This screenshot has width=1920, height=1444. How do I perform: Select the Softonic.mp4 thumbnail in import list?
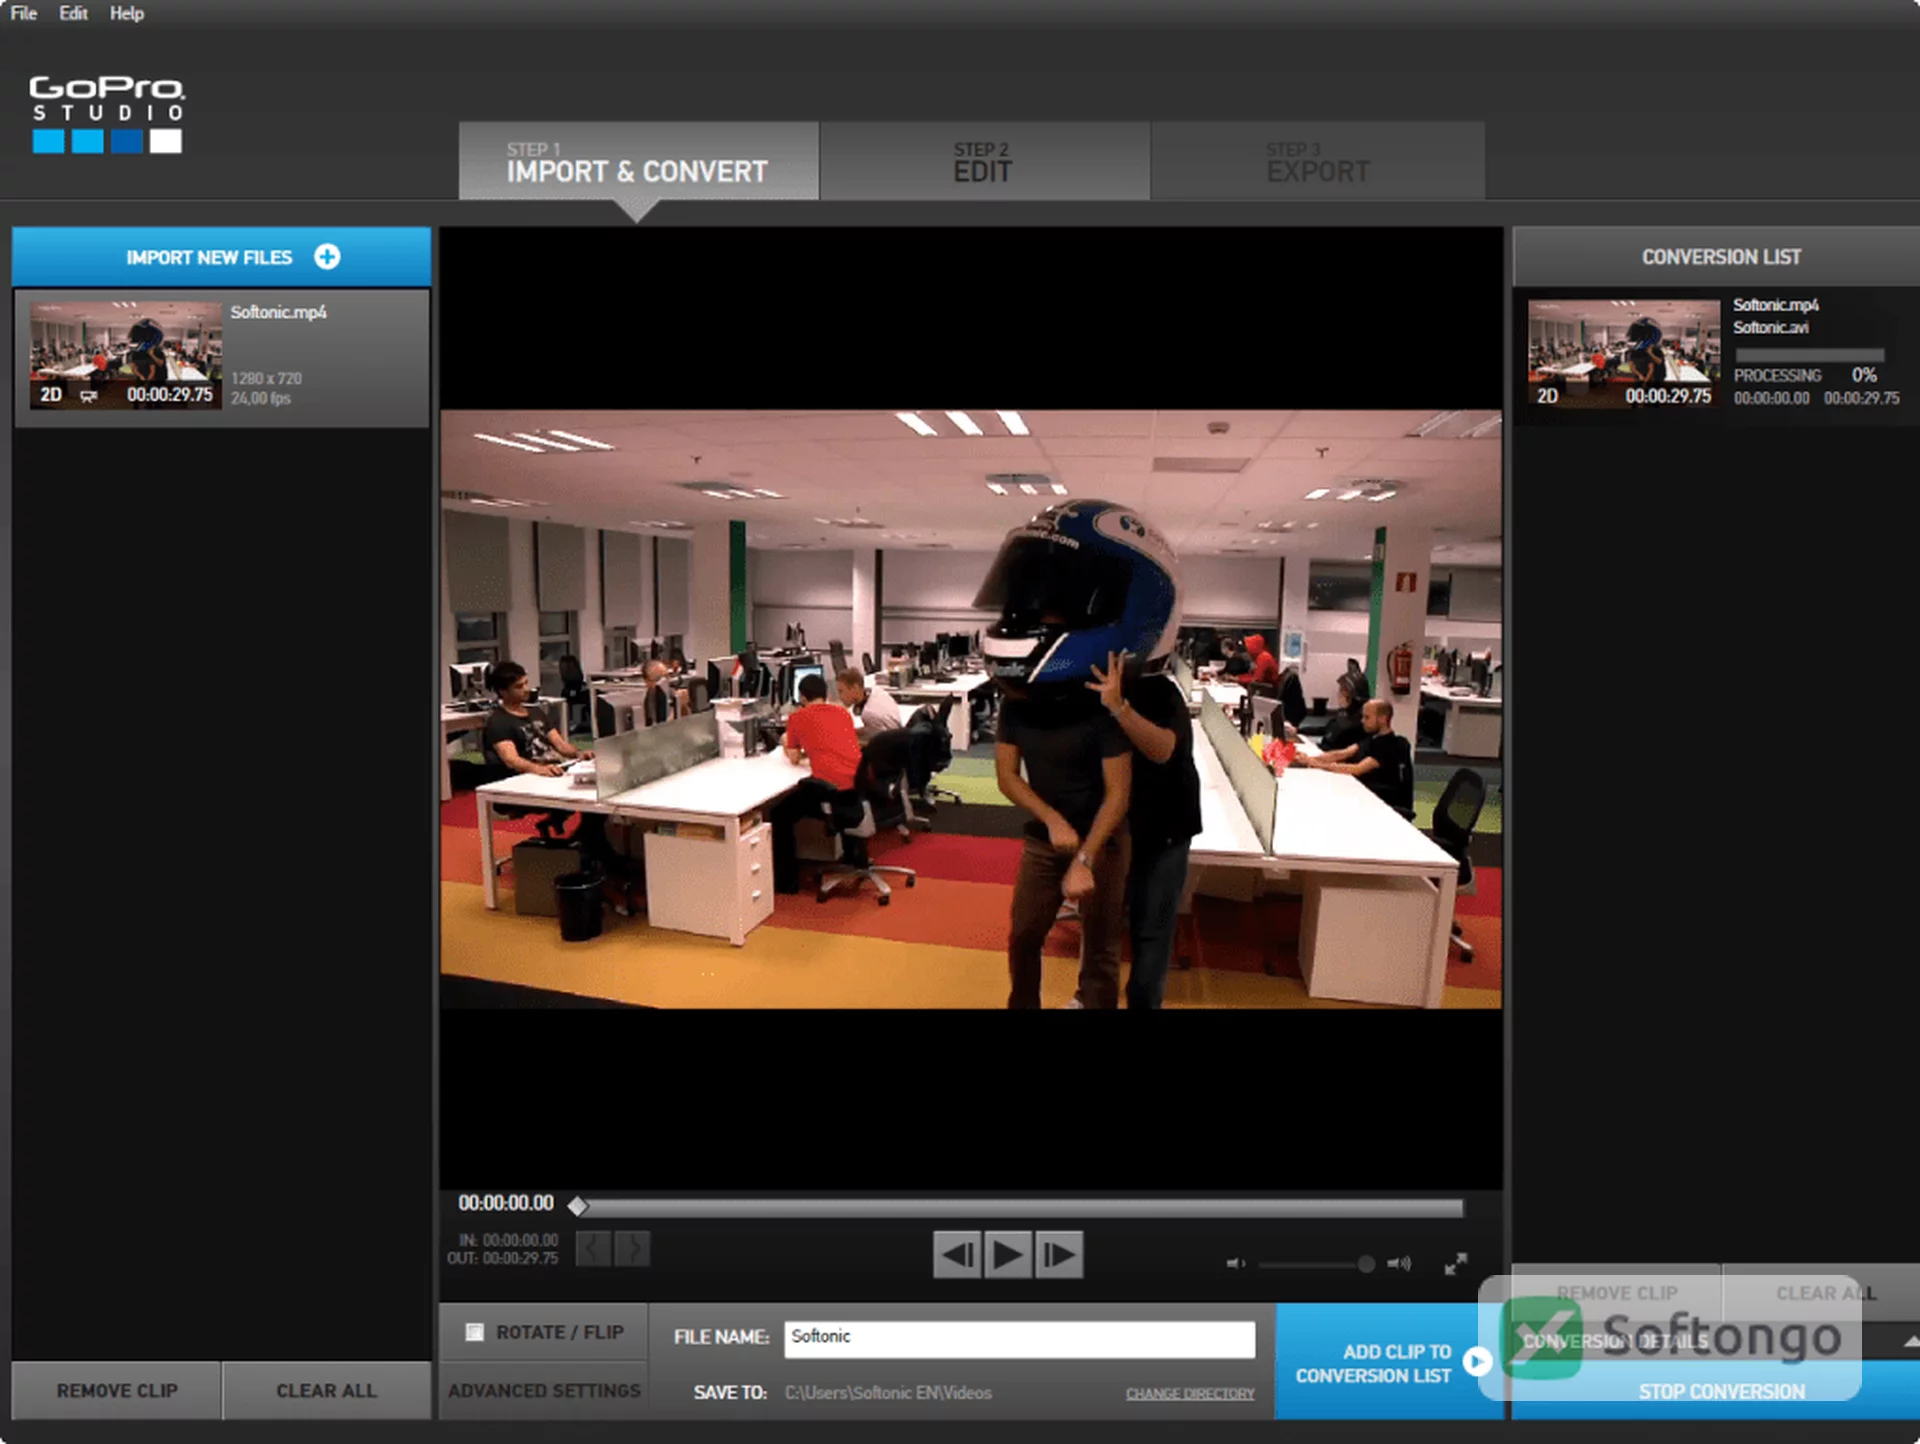coord(126,356)
